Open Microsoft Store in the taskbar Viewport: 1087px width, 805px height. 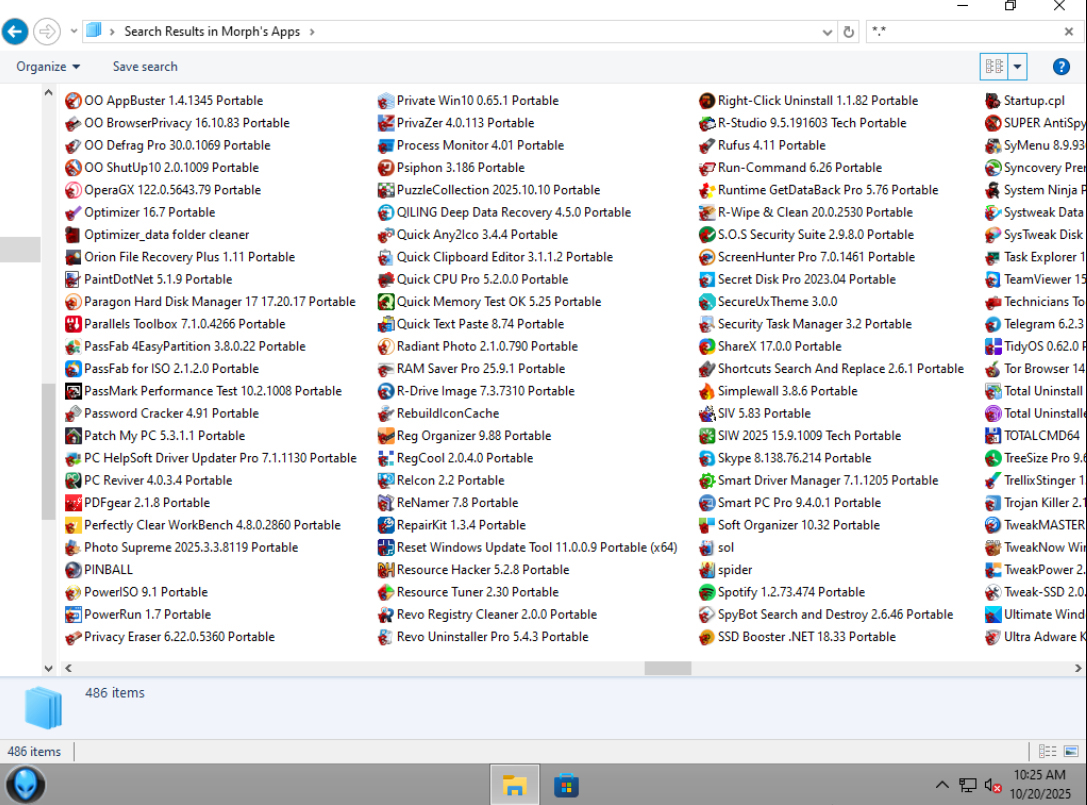tap(566, 785)
